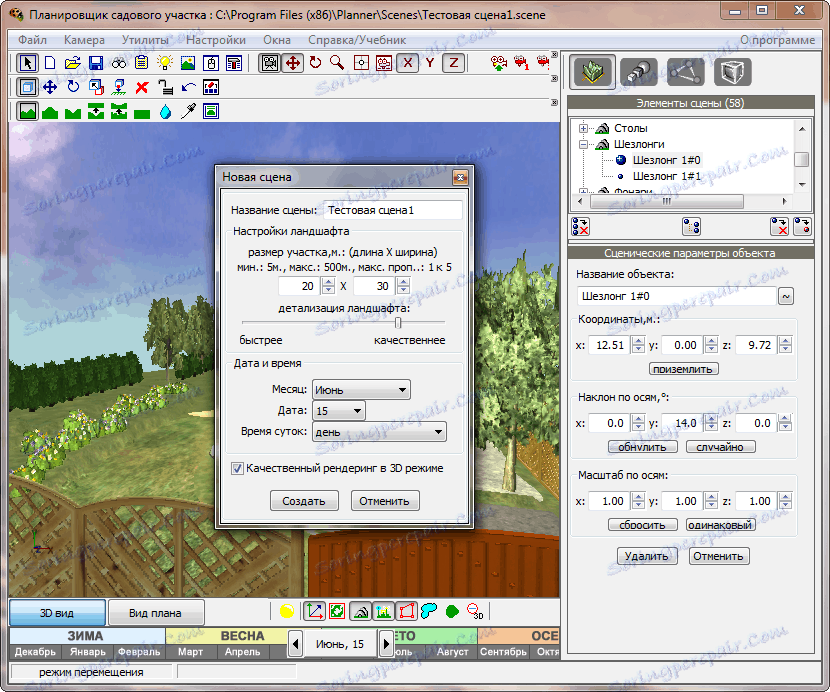The height and width of the screenshot is (692, 830).
Task: Click the yellow sun sphere icon
Action: (287, 612)
